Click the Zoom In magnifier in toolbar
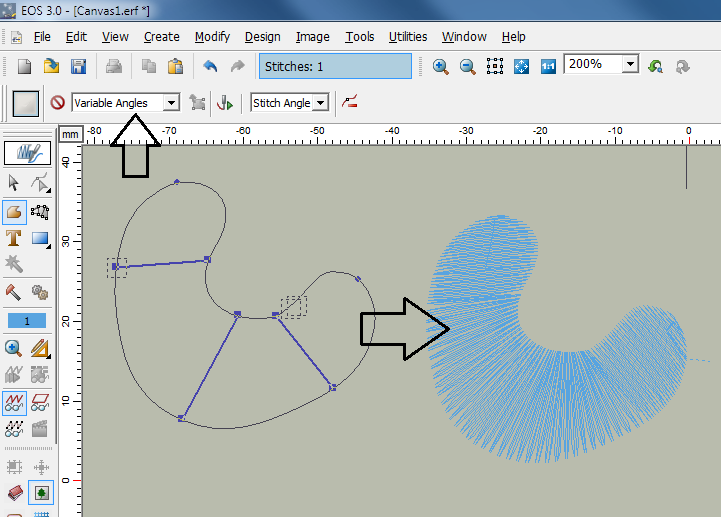 coord(441,67)
